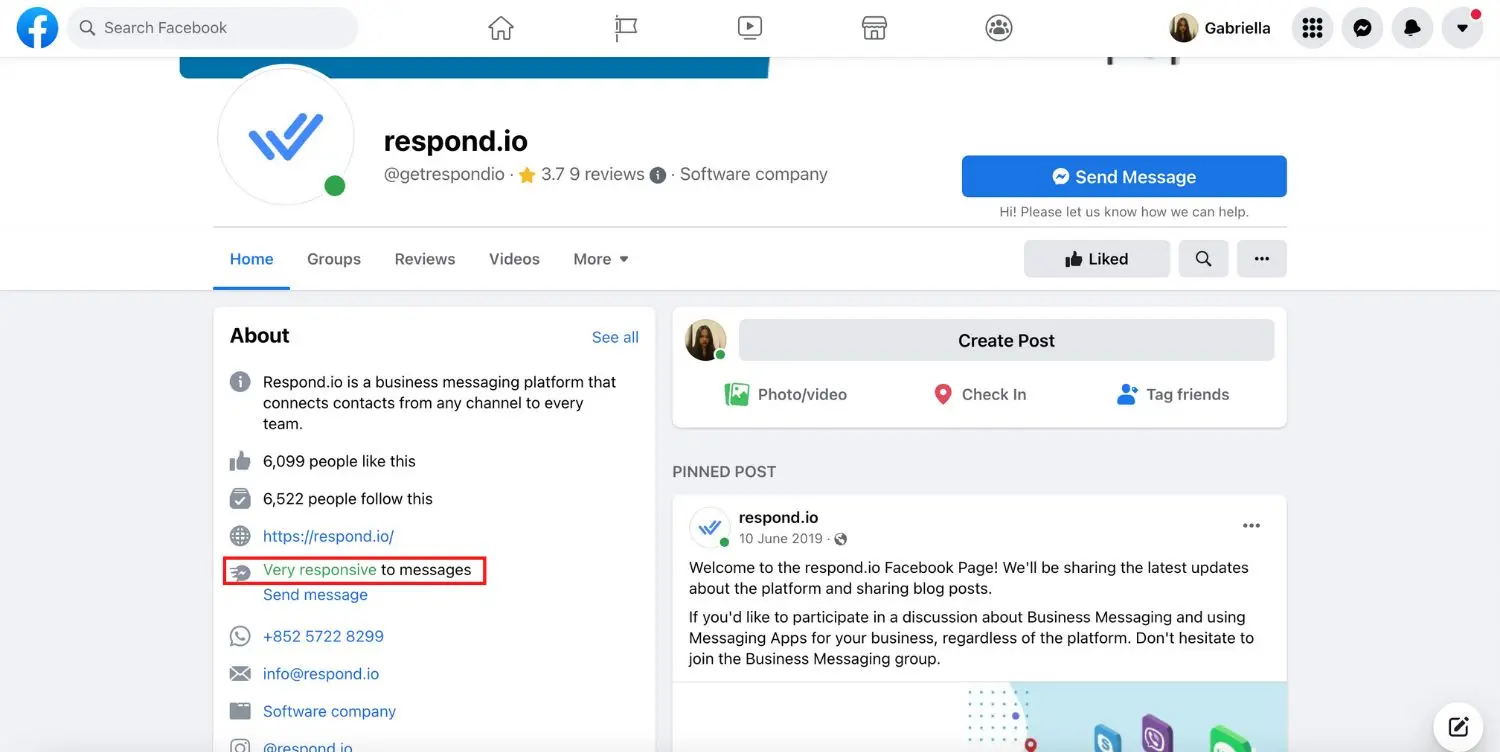The width and height of the screenshot is (1500, 752).
Task: Open the Marketplace icon
Action: 874,28
